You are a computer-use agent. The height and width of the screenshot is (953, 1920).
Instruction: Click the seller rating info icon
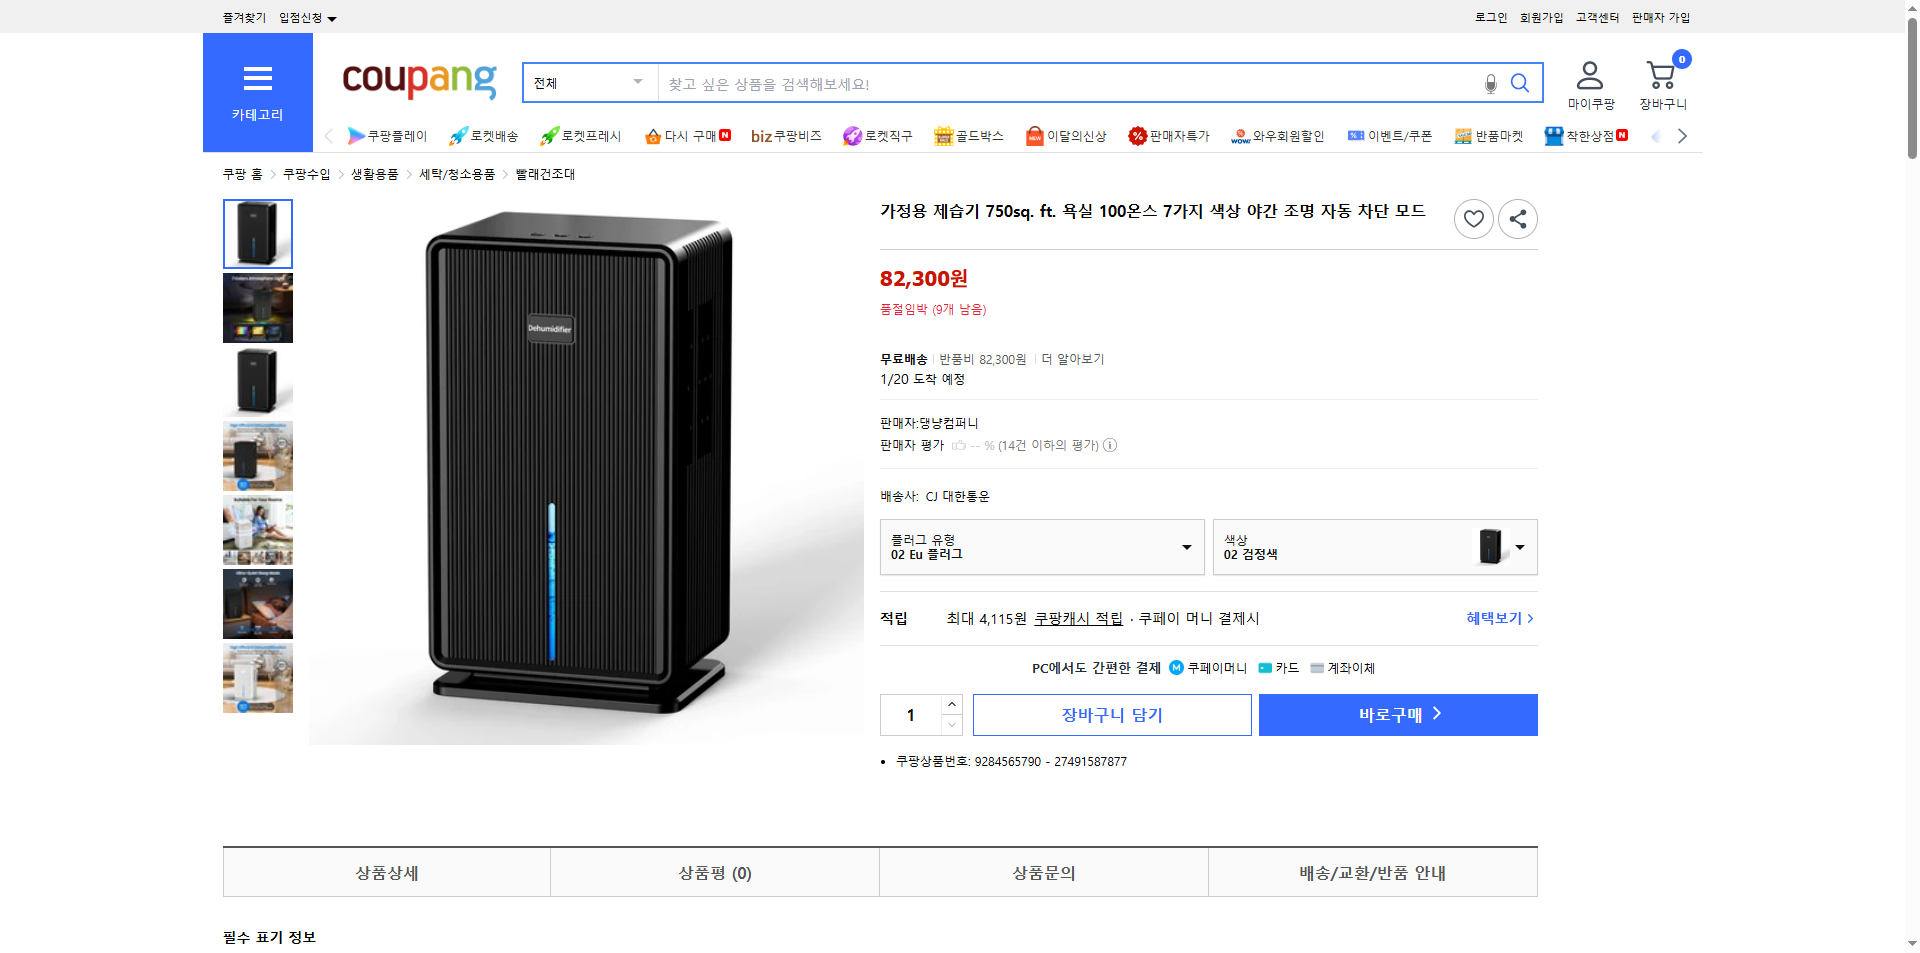click(1110, 446)
